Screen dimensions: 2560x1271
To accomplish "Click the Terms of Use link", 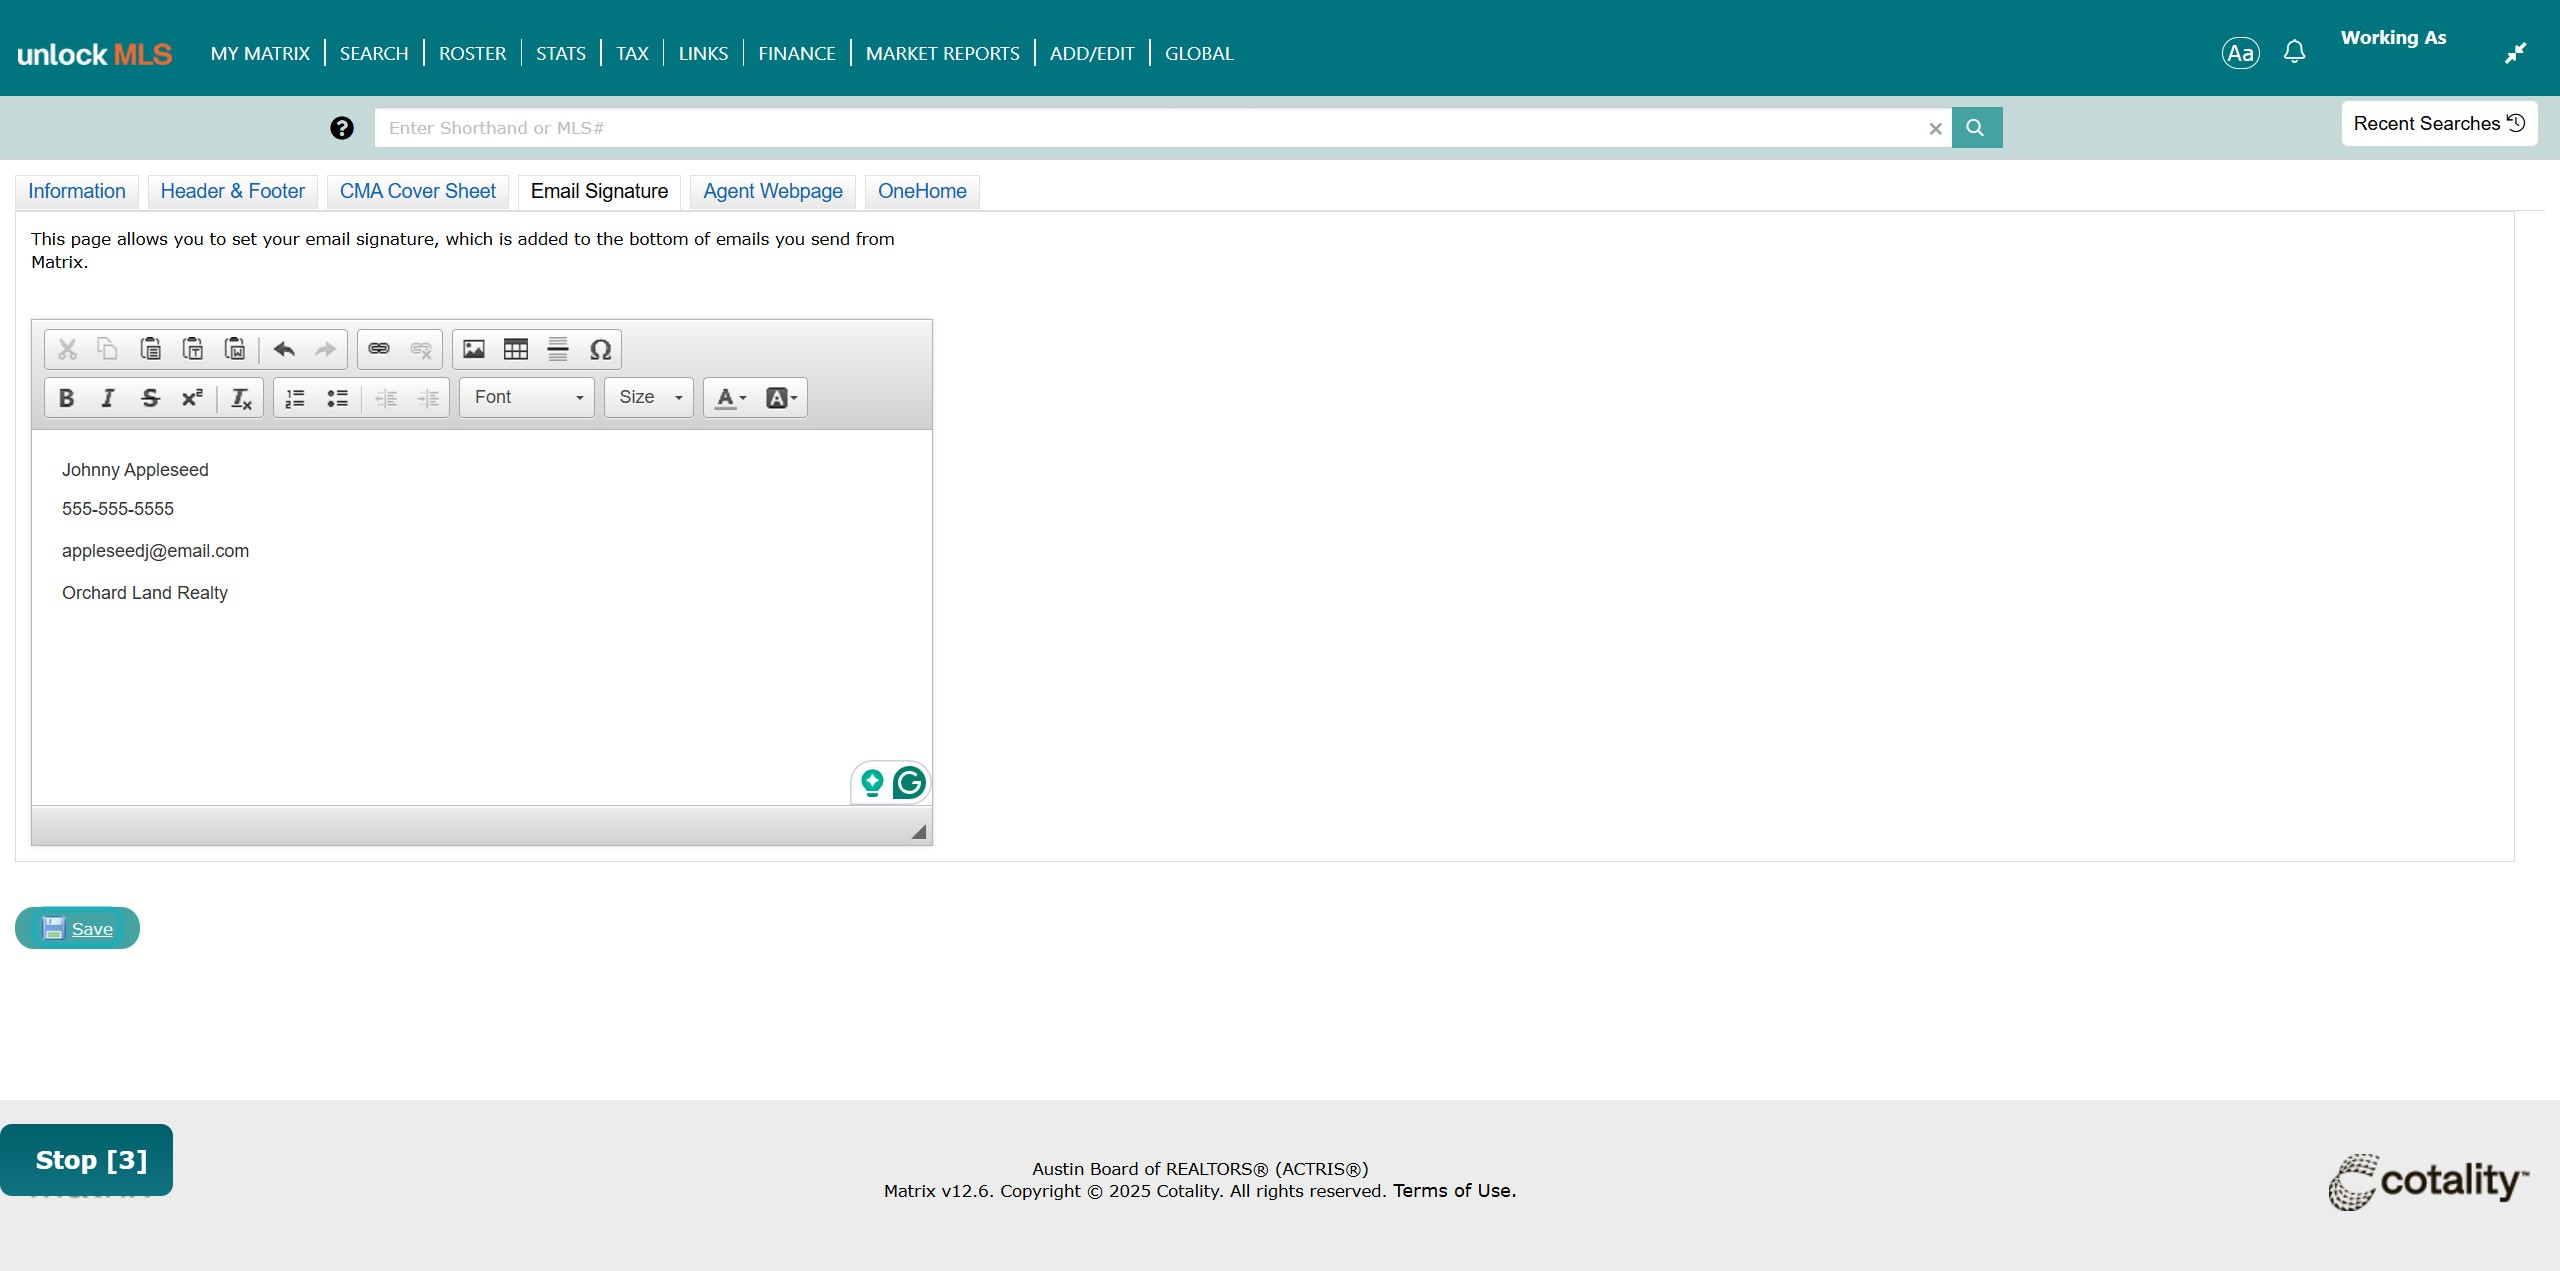I will click(x=1454, y=1191).
